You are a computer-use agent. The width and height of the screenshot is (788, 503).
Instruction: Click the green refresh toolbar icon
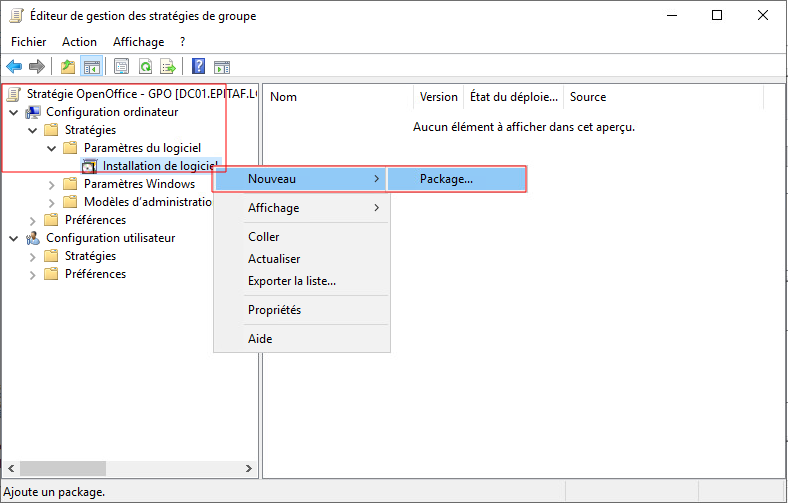145,67
